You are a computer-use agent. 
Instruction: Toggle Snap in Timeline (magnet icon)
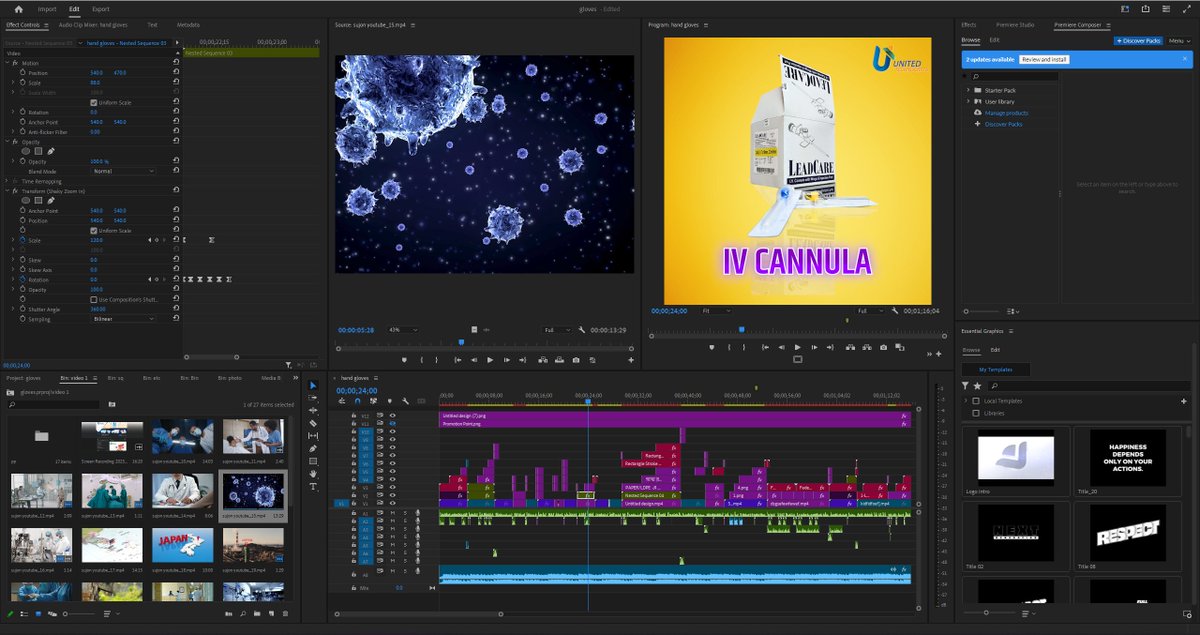pyautogui.click(x=358, y=401)
